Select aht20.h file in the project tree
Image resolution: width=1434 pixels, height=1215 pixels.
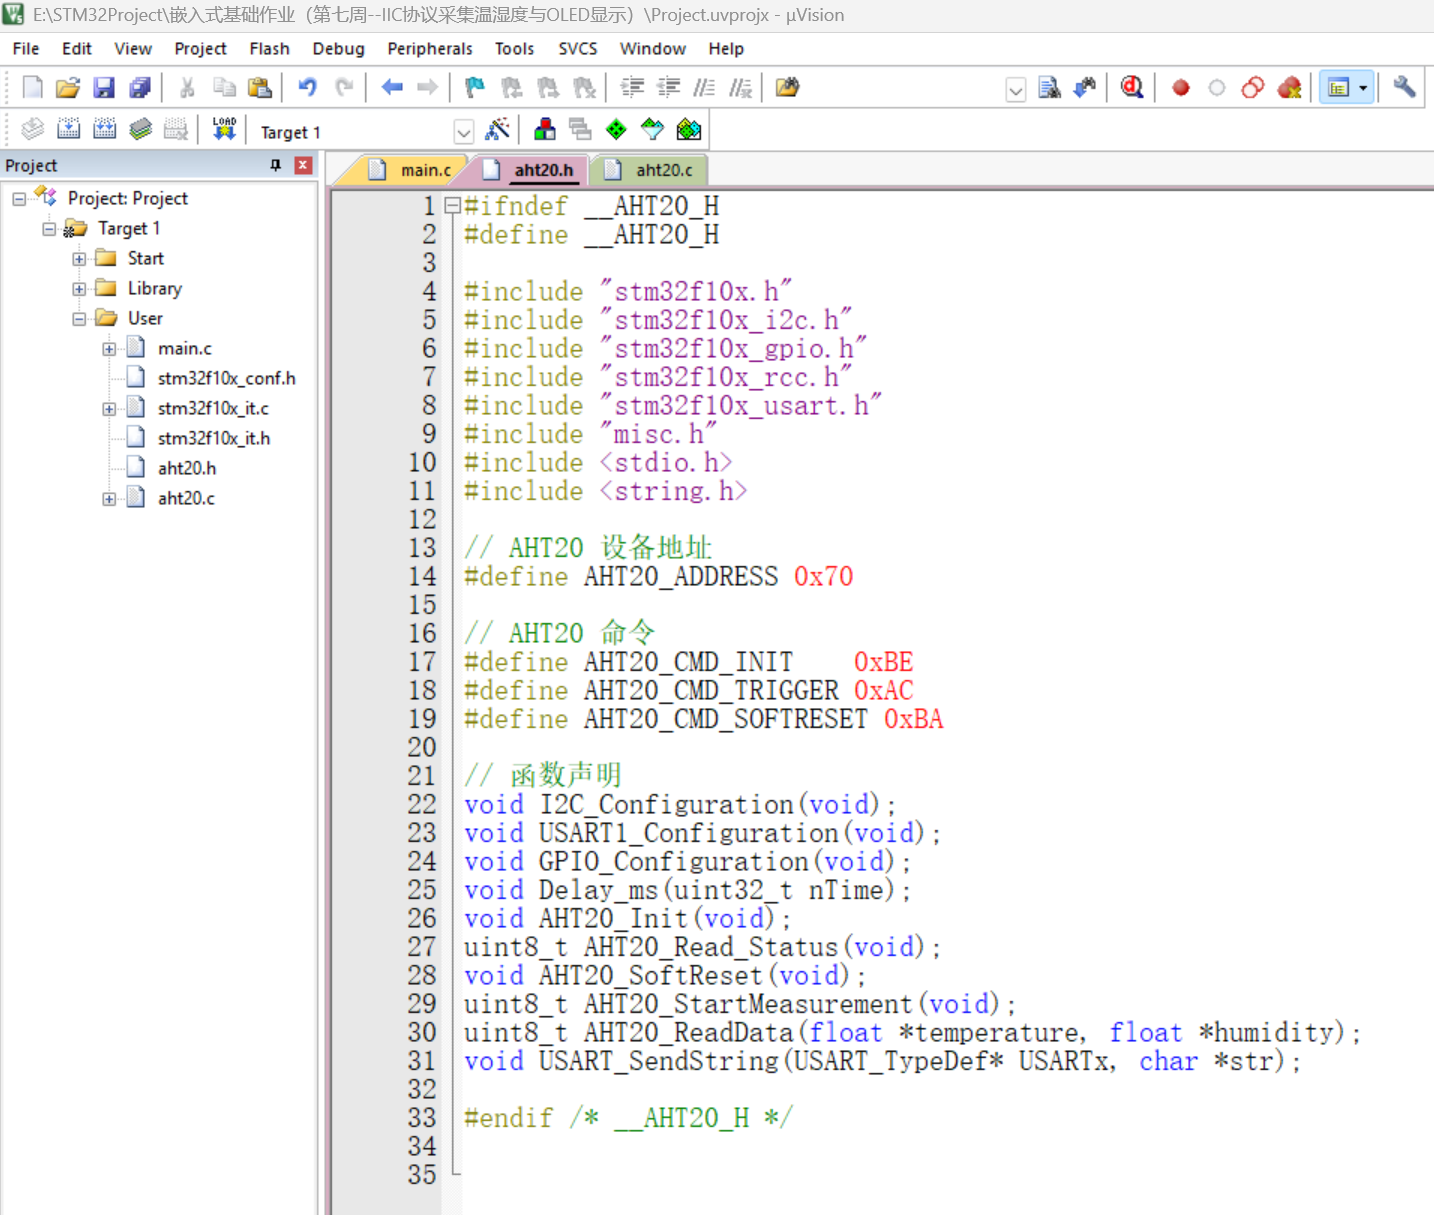pyautogui.click(x=187, y=468)
